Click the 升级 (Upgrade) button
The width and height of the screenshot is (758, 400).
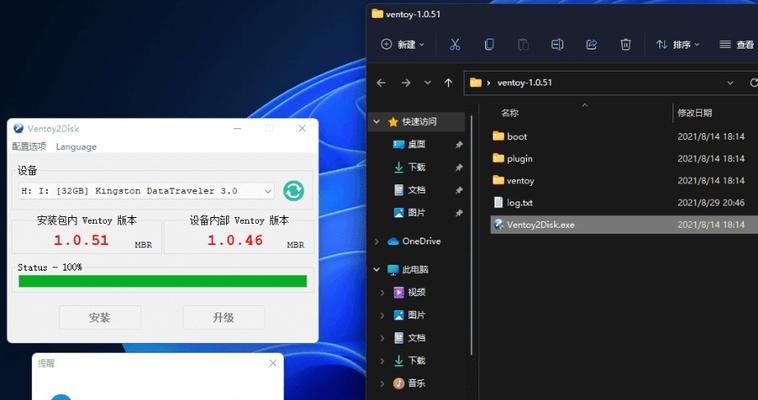click(223, 317)
